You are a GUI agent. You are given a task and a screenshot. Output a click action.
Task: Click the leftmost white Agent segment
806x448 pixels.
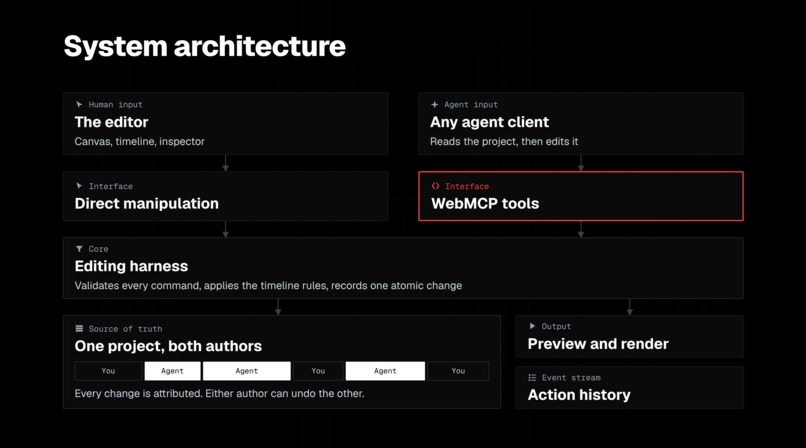tap(172, 371)
